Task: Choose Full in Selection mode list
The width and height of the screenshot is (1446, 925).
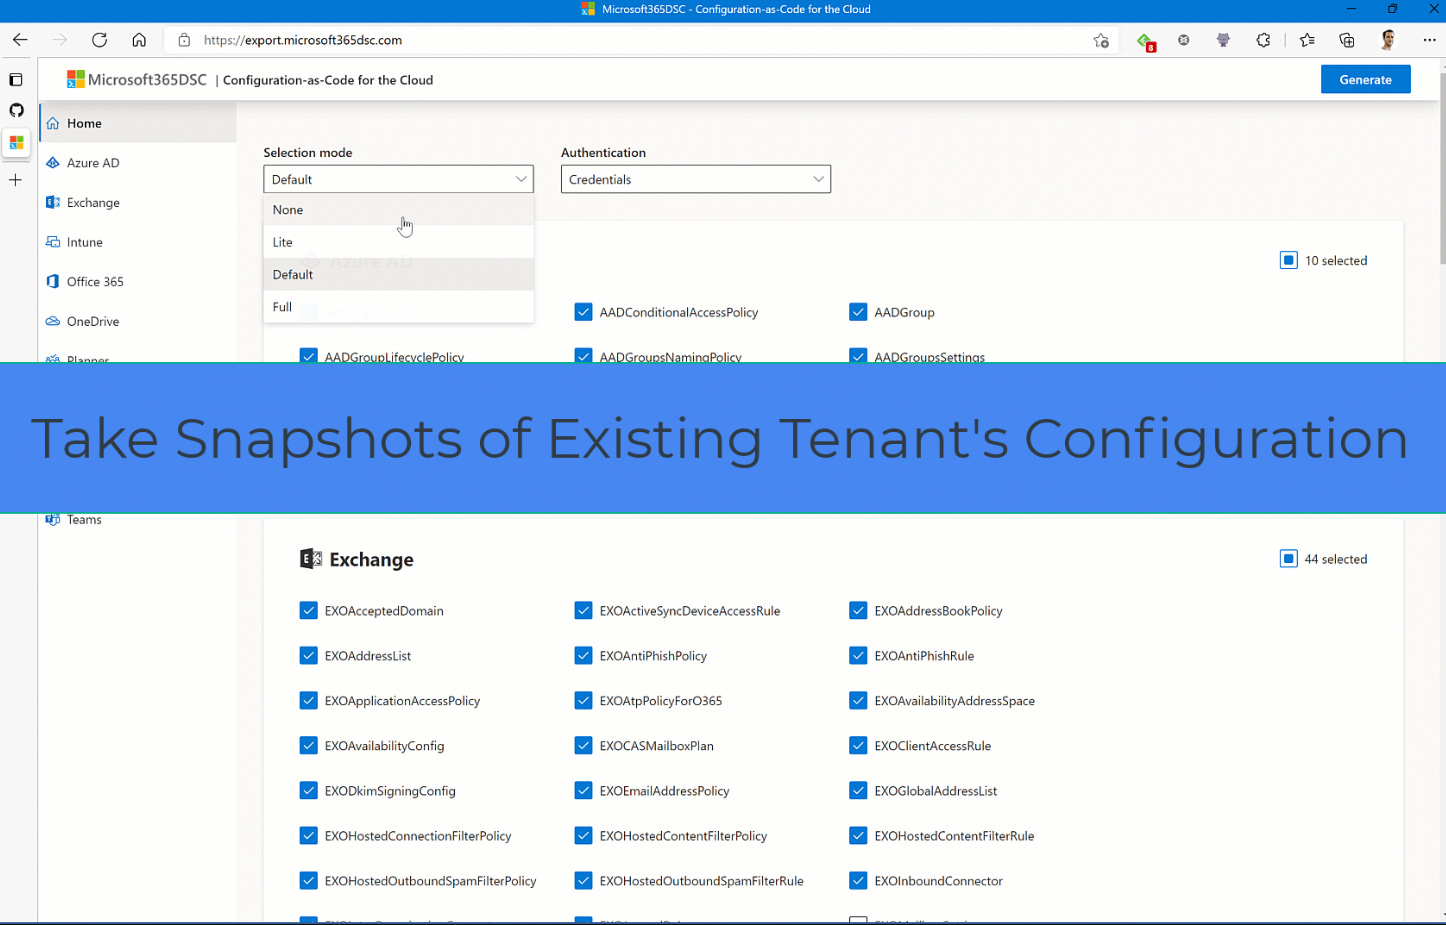Action: click(398, 307)
